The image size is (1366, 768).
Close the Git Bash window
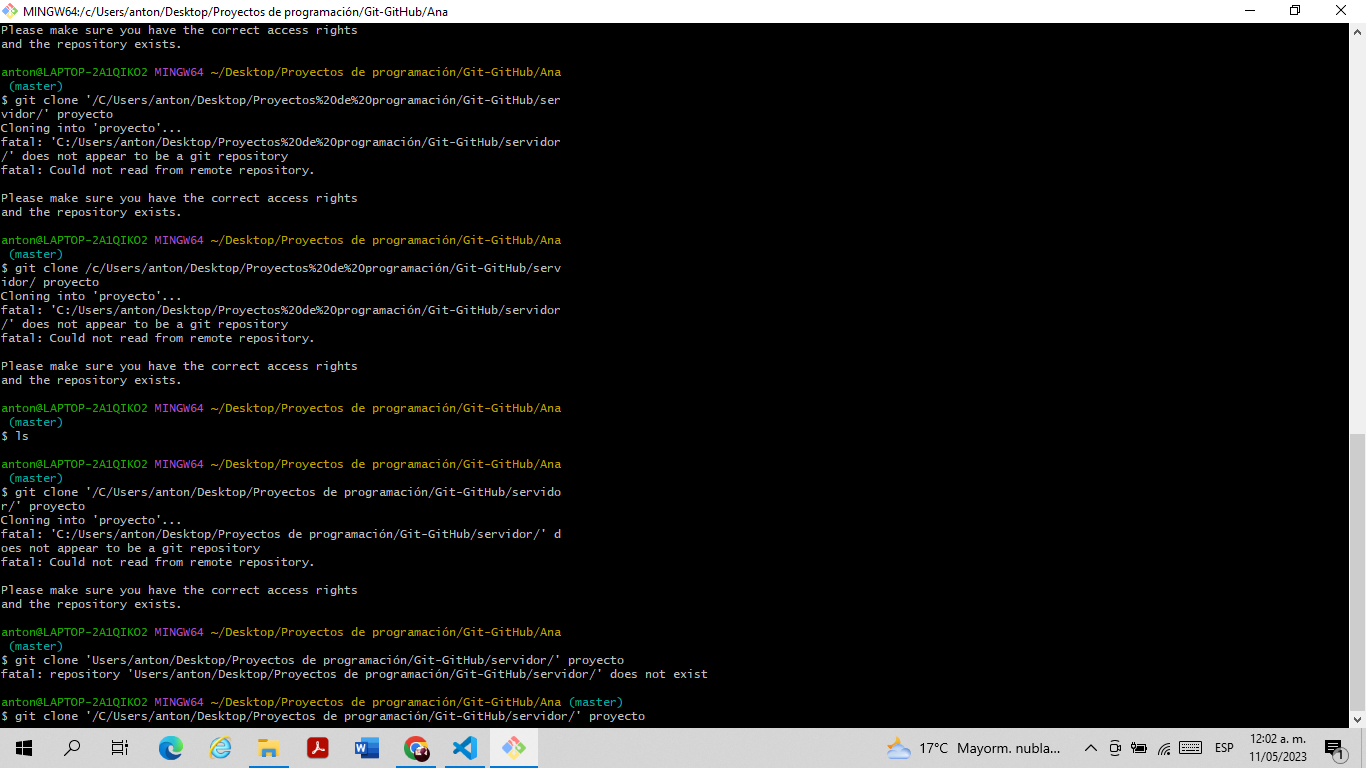[1342, 11]
